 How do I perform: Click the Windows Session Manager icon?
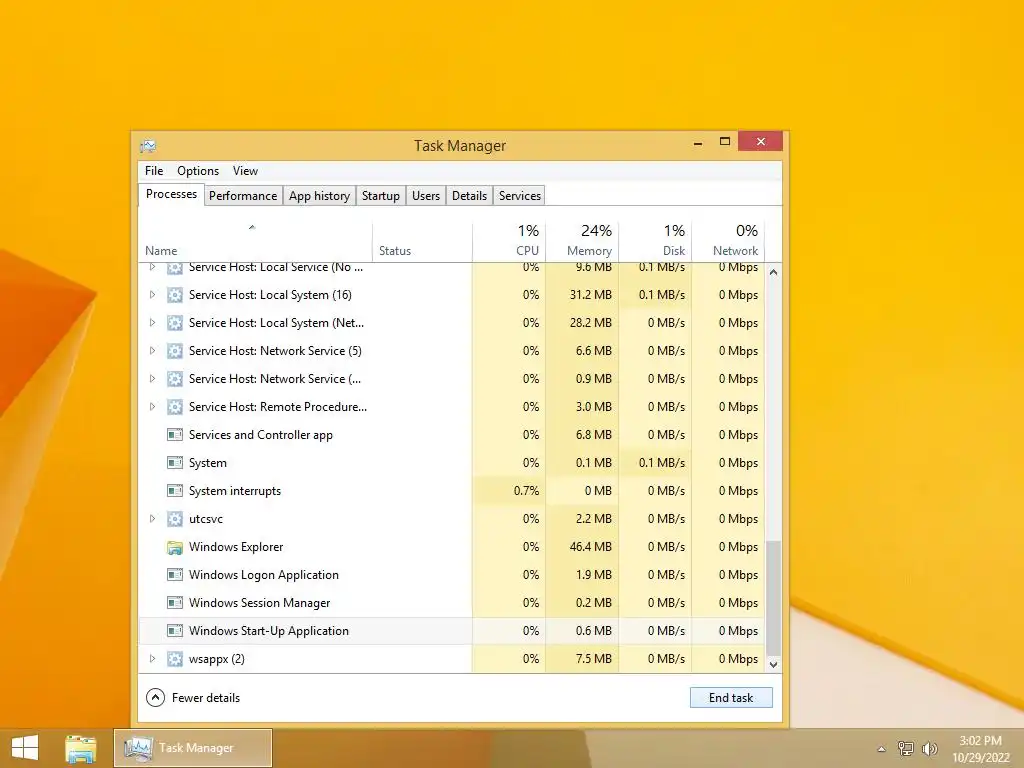(x=174, y=603)
